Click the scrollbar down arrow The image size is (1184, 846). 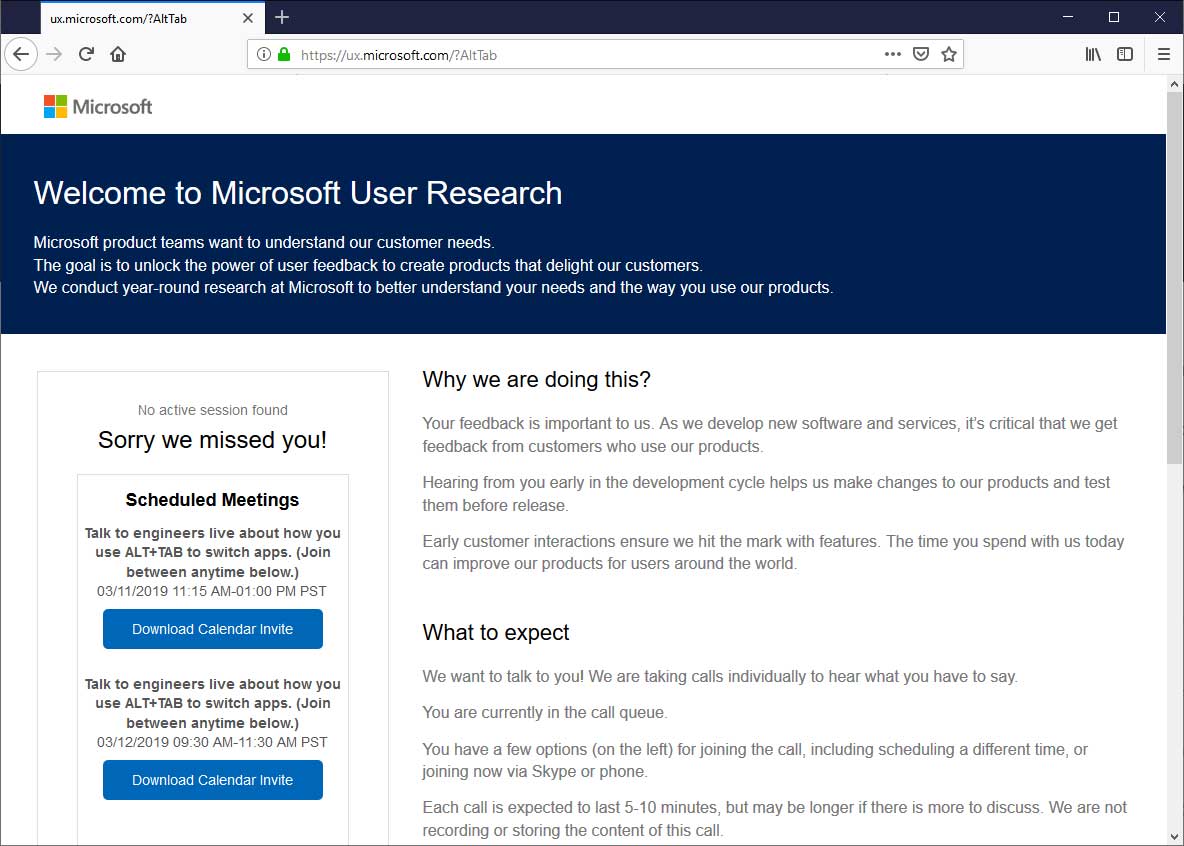(x=1174, y=836)
